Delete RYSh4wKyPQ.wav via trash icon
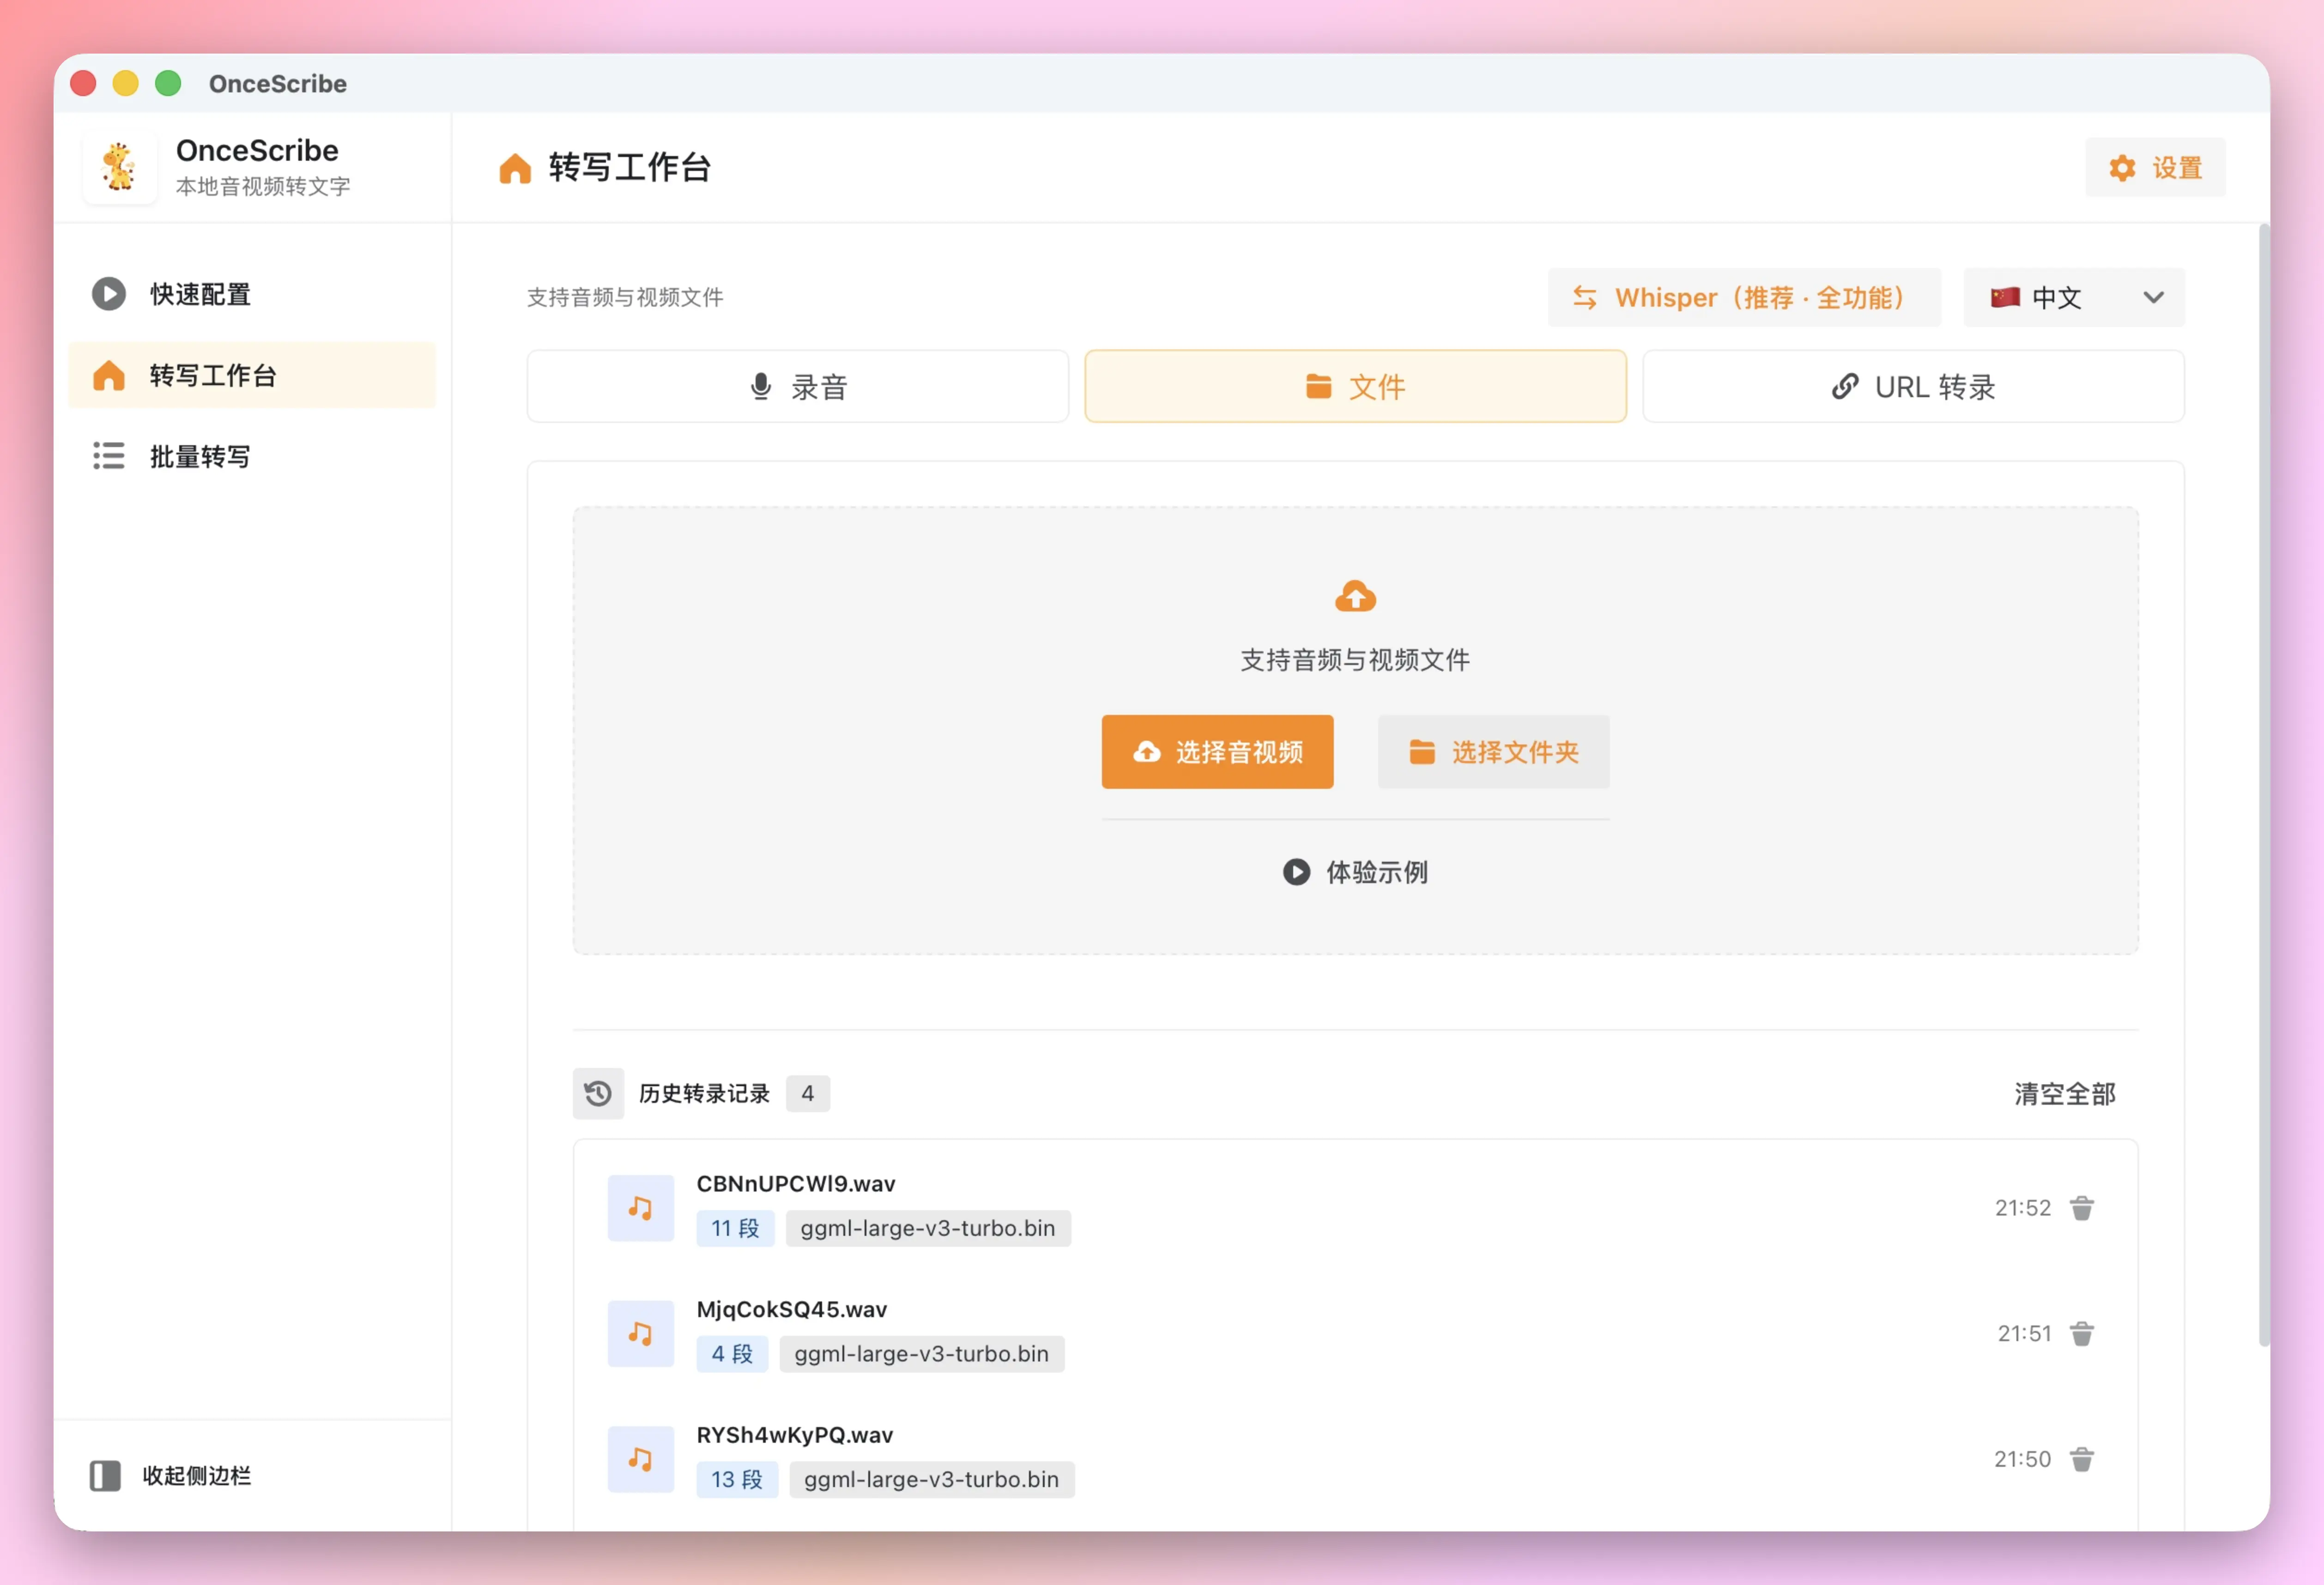The width and height of the screenshot is (2324, 1585). 2081,1459
